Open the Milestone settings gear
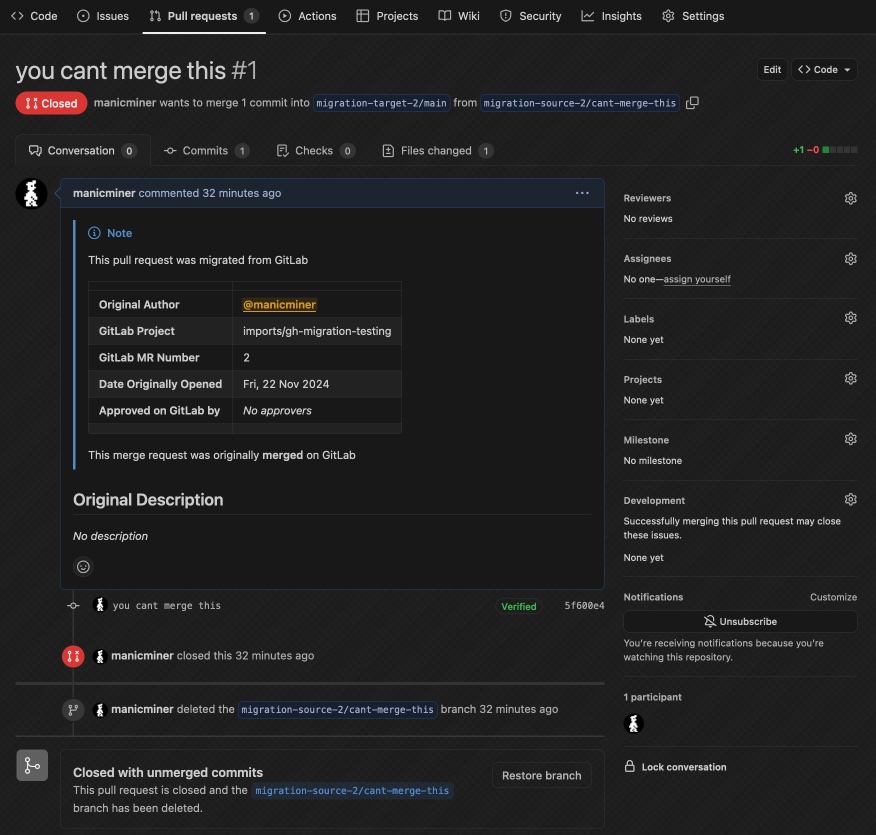The width and height of the screenshot is (876, 835). click(x=850, y=438)
